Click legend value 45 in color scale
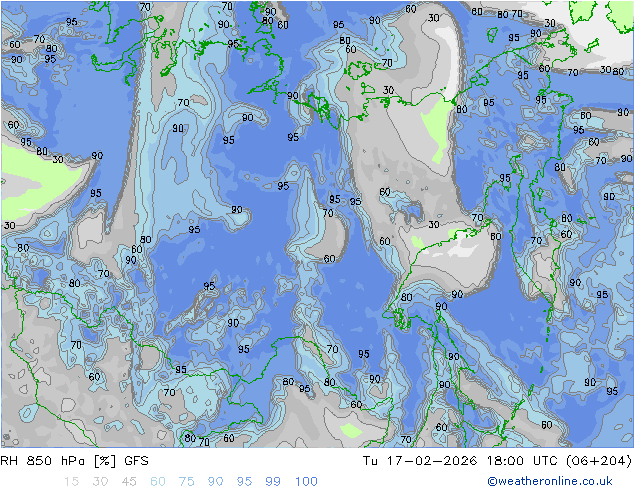This screenshot has height=490, width=634. (x=129, y=482)
